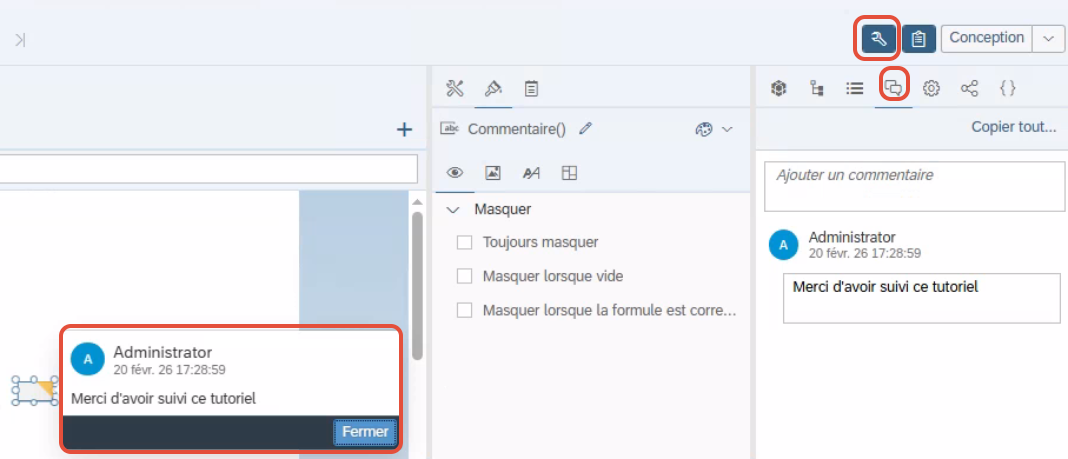Open the bulleted list icon in the right panel
Screen dimensions: 1068x459
[854, 88]
